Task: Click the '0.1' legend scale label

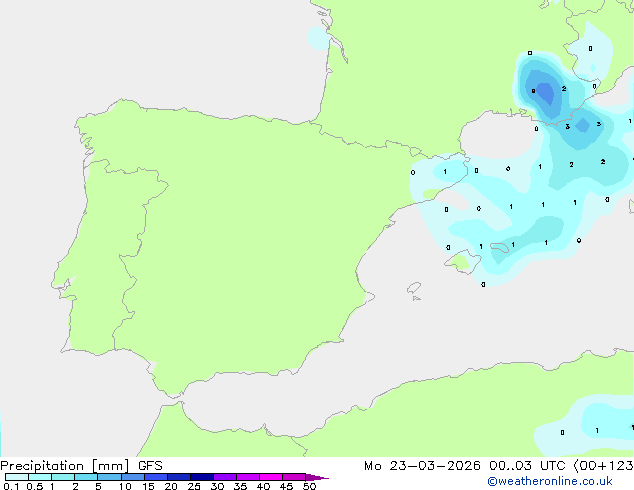Action: 11,486
